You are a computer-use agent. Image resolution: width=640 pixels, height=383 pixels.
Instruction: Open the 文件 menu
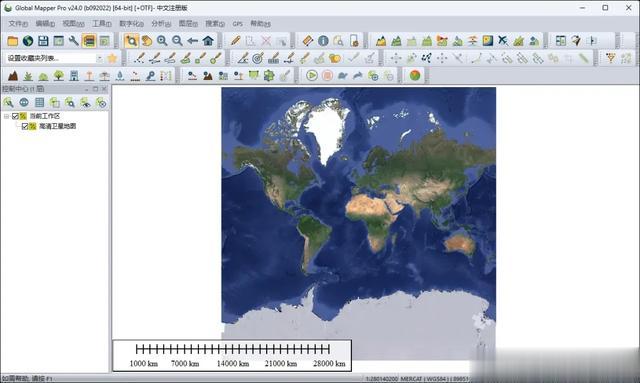(x=18, y=24)
